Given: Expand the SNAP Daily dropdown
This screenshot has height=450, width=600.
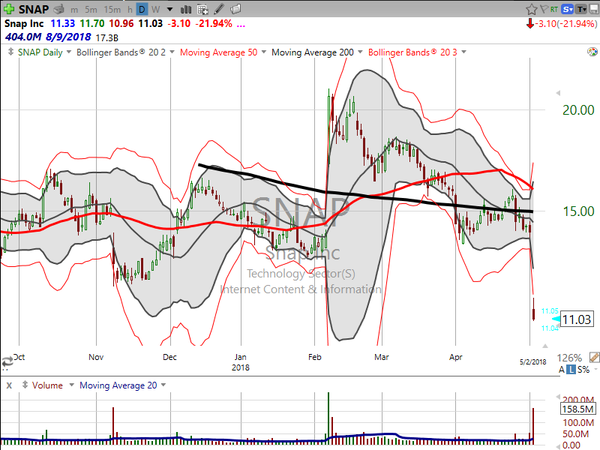Looking at the screenshot, I should coord(69,52).
